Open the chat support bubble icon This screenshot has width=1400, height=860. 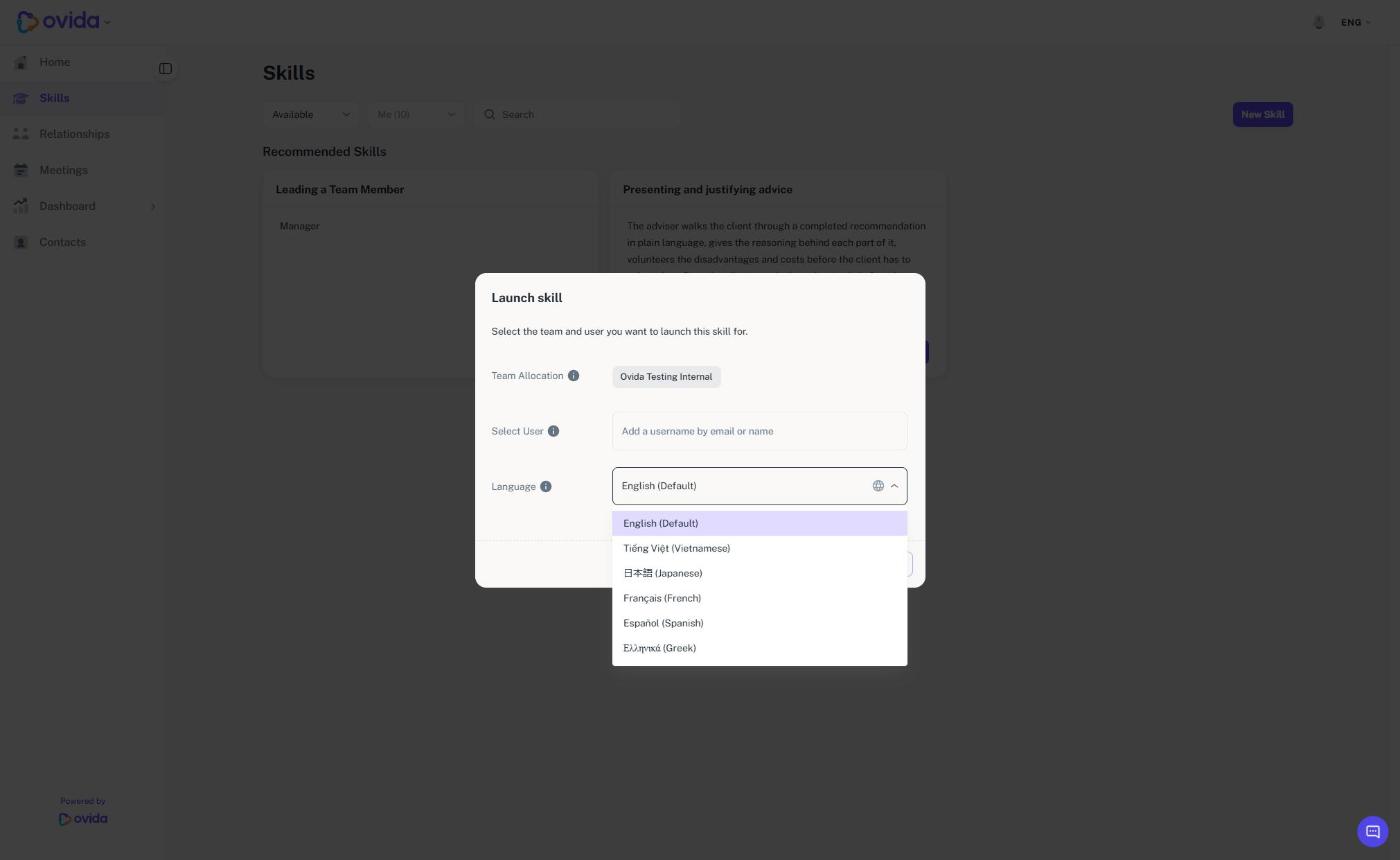[x=1372, y=831]
